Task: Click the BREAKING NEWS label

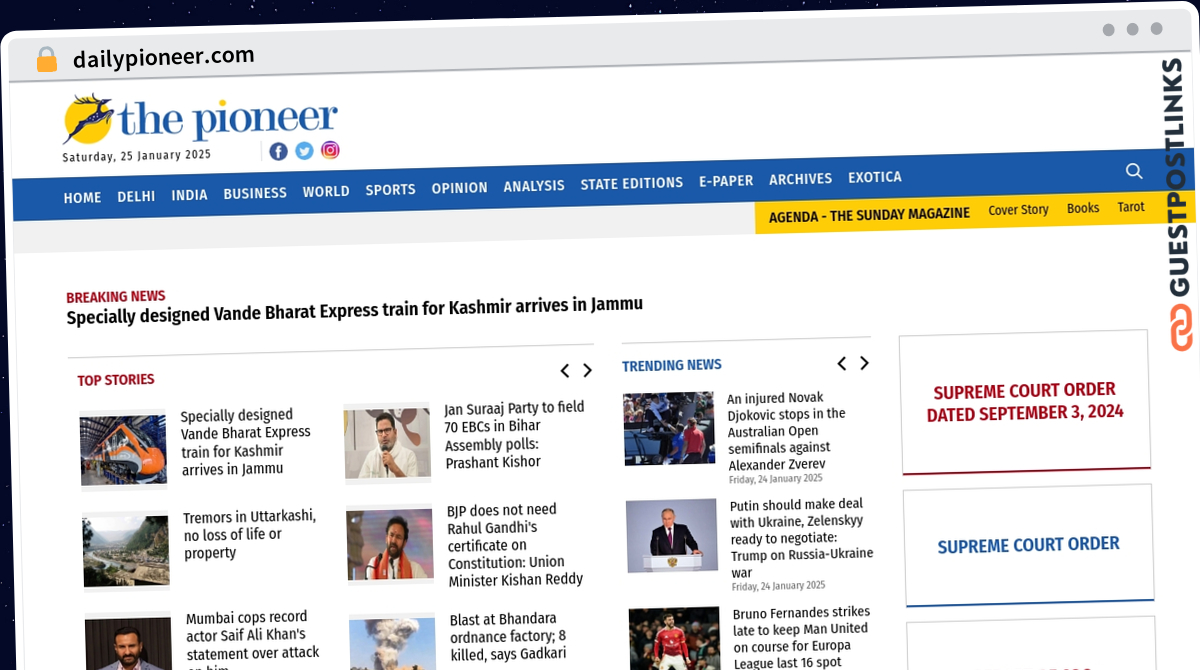Action: pyautogui.click(x=116, y=297)
